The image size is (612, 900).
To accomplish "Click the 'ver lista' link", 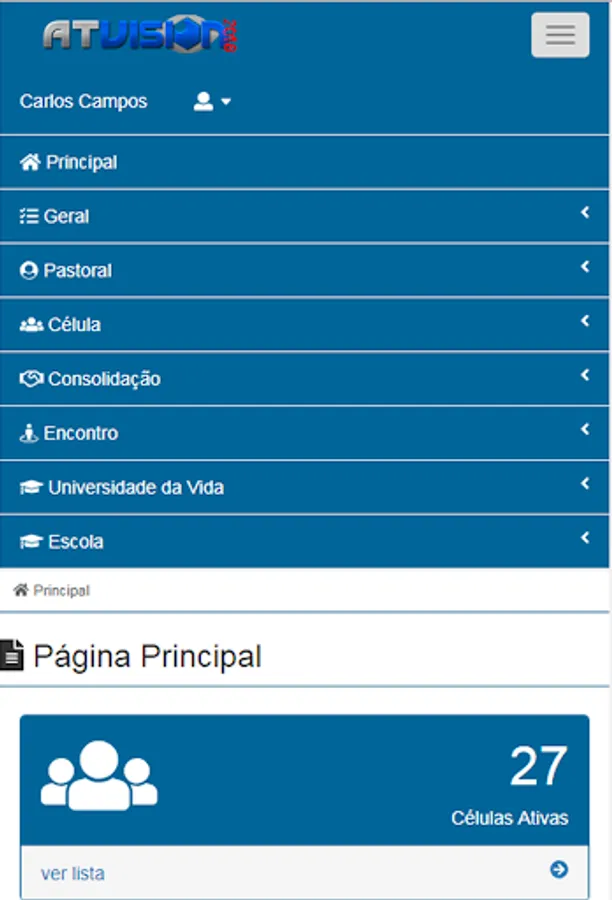I will tap(73, 873).
